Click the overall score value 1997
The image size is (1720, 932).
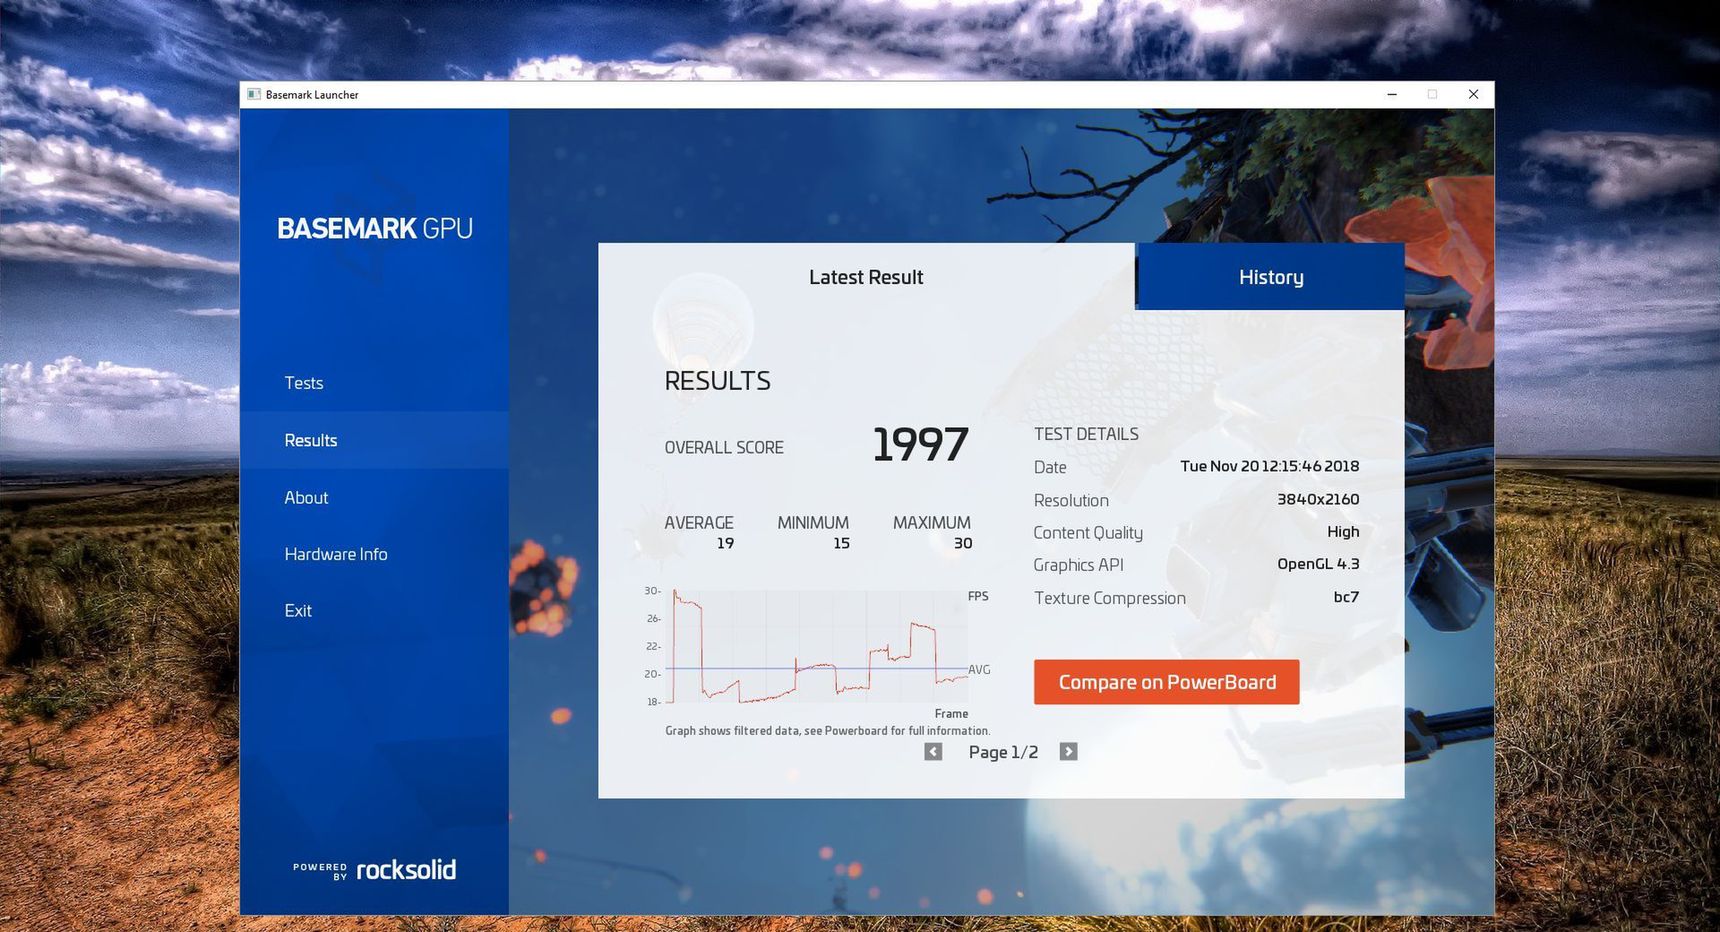(920, 444)
